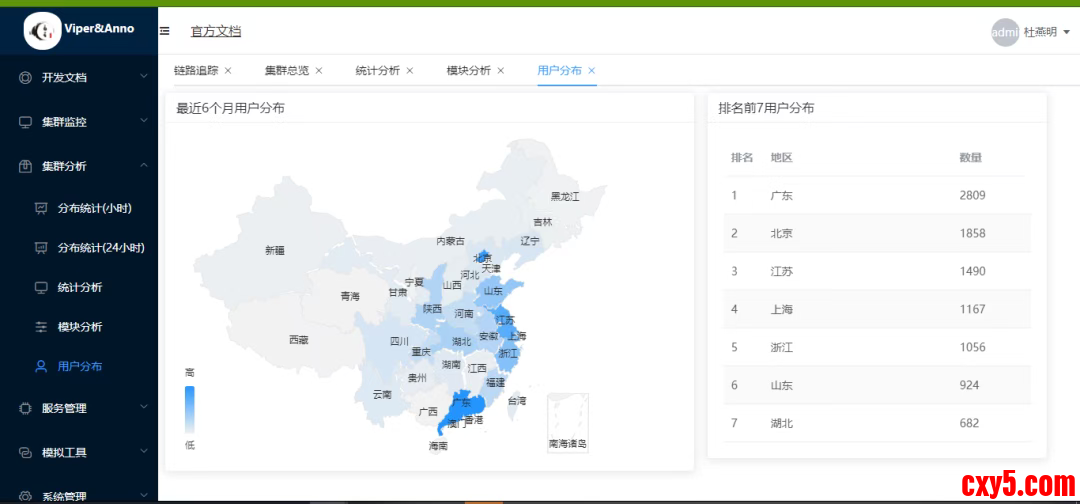Expand the 服务管理 menu section
The image size is (1080, 504).
[x=144, y=408]
